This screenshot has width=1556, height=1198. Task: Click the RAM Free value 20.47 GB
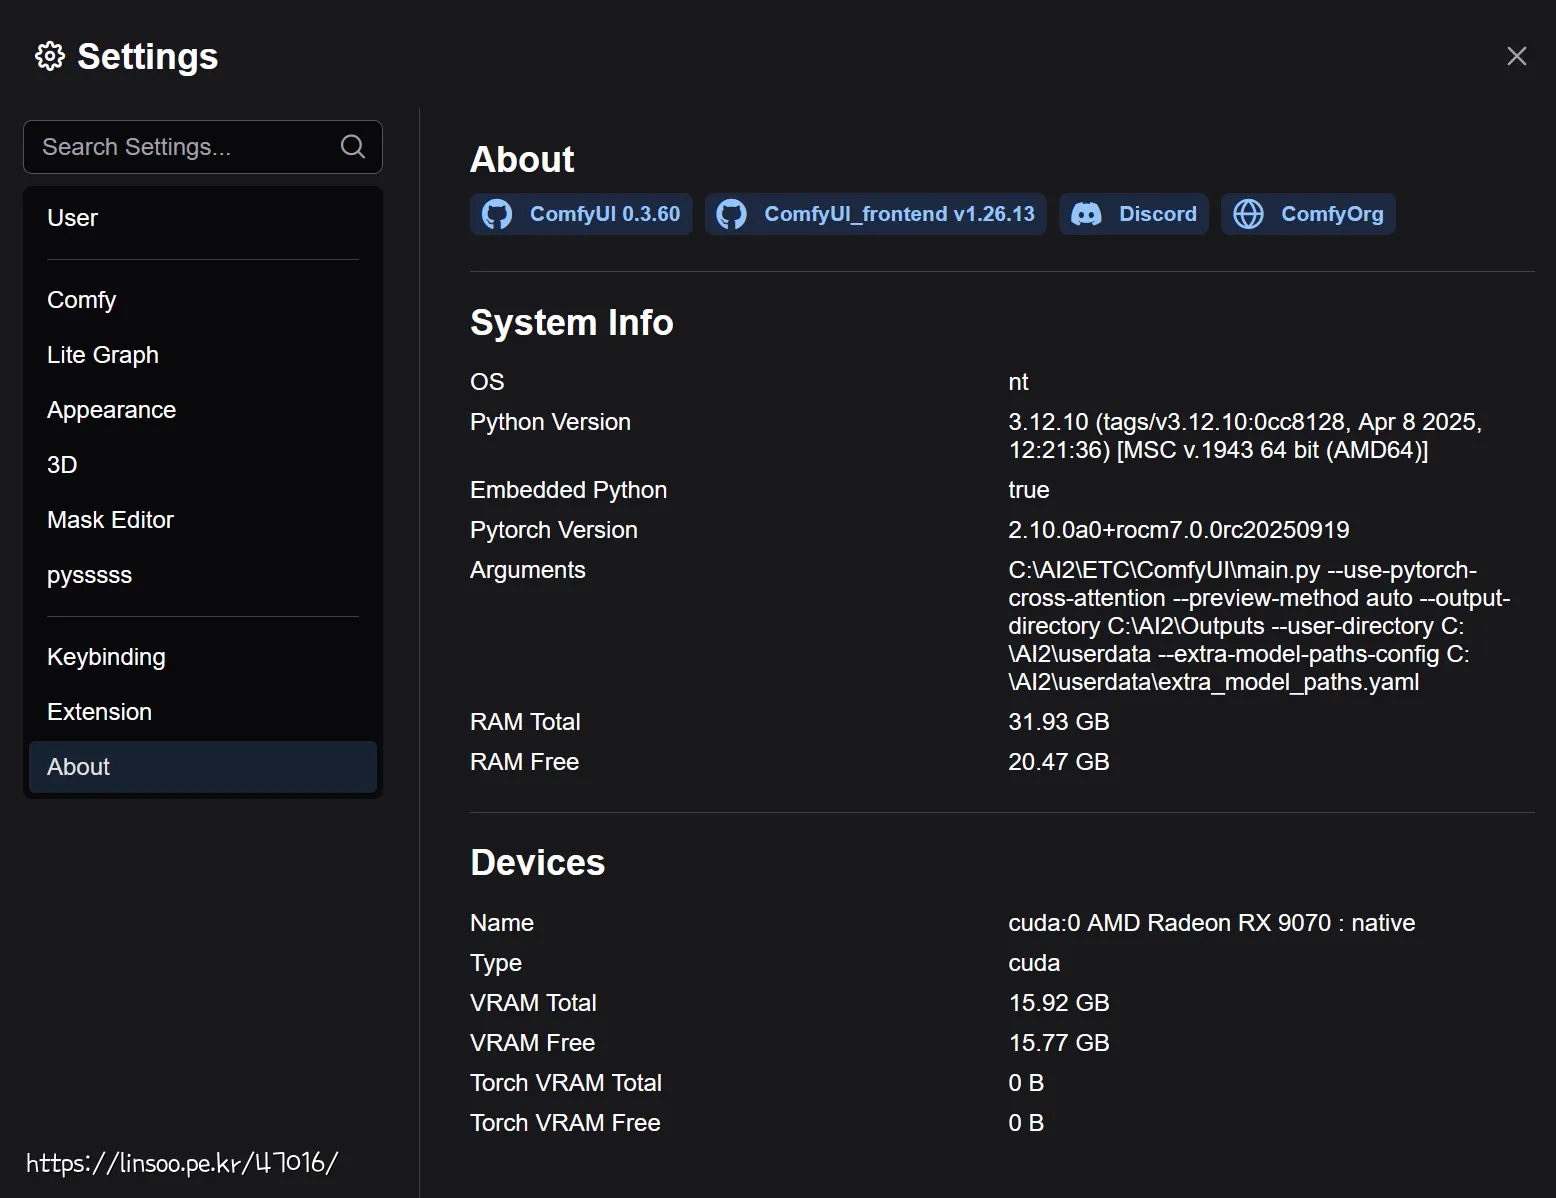click(x=1059, y=762)
